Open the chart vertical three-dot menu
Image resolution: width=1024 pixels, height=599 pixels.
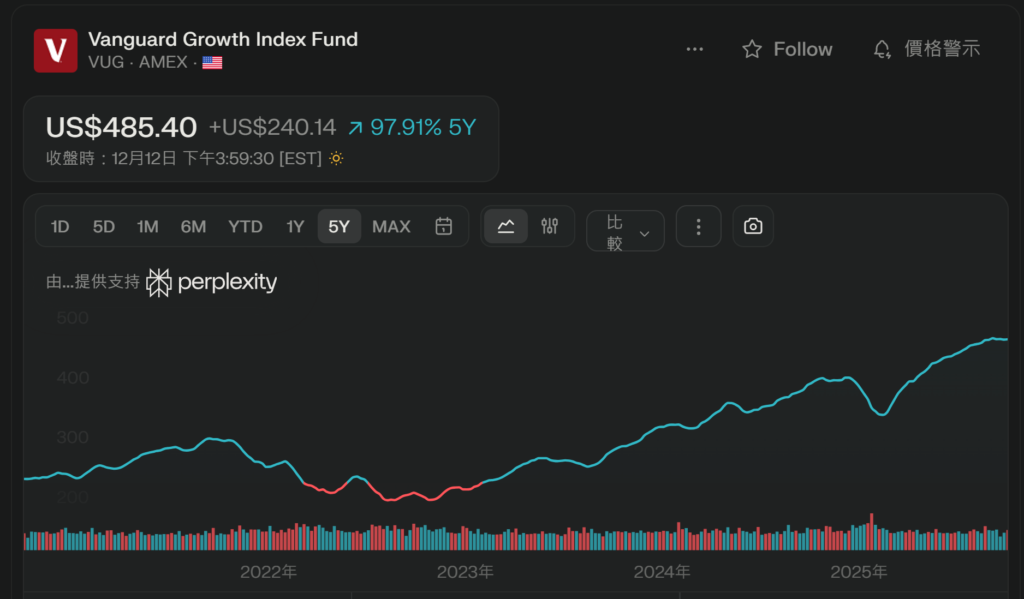point(698,227)
